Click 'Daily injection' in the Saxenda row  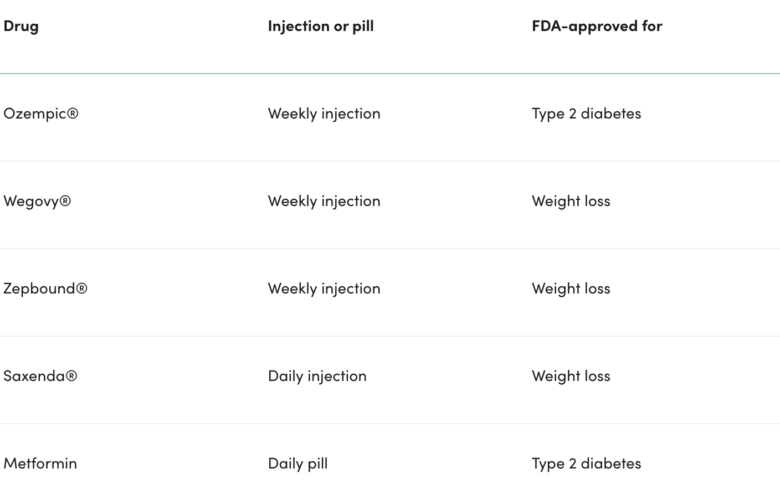point(317,376)
